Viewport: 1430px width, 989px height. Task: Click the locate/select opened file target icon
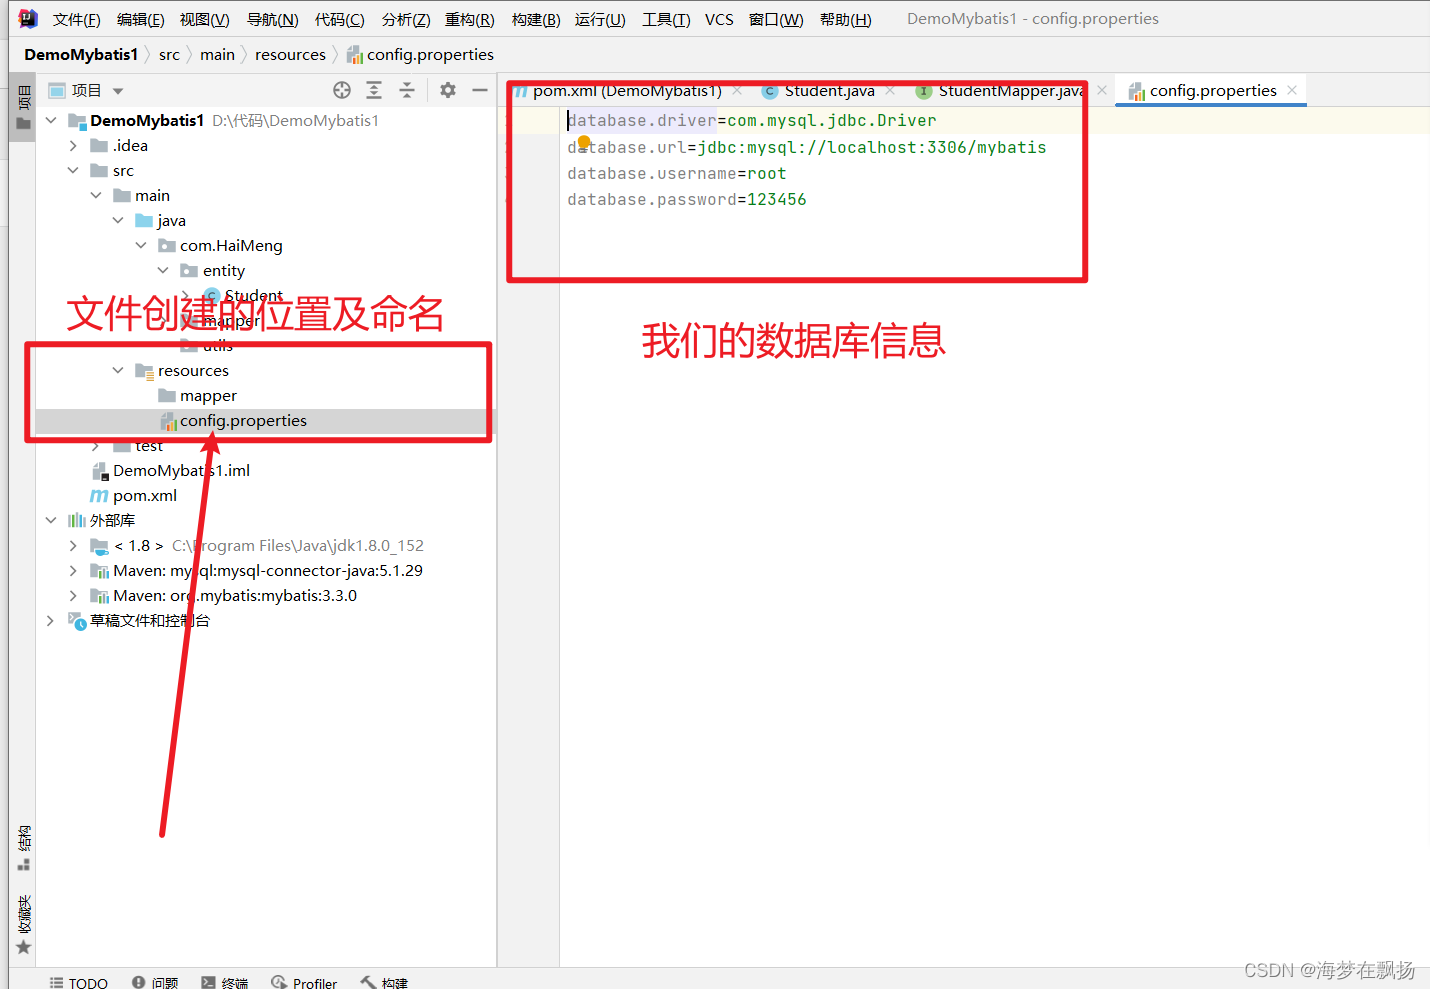342,90
